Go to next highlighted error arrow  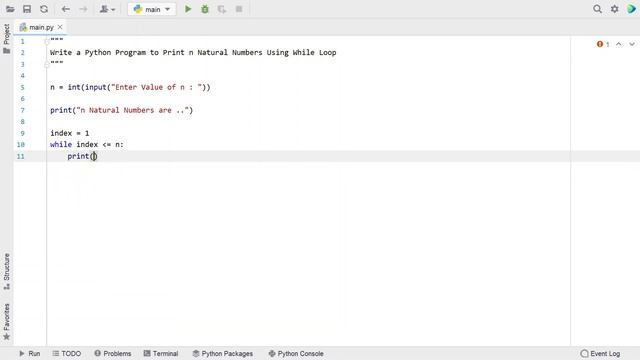coord(632,44)
